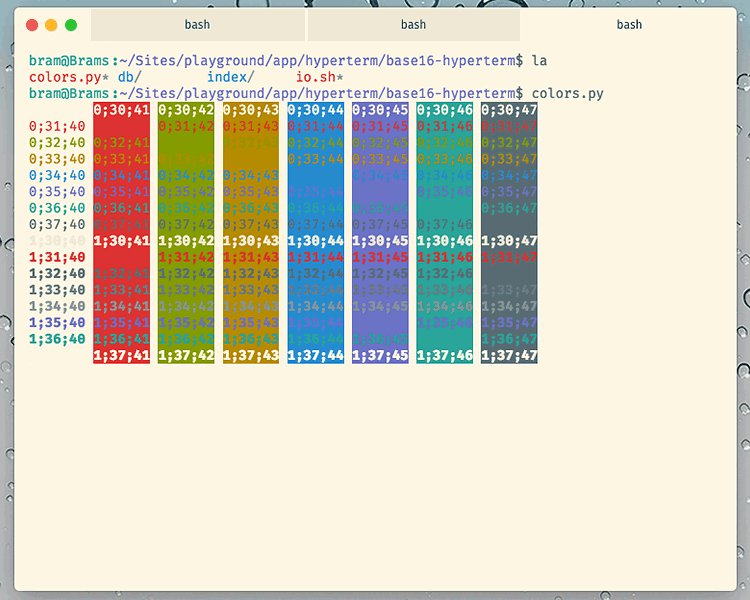Viewport: 750px width, 600px height.
Task: Click the db/ directory name
Action: [130, 77]
